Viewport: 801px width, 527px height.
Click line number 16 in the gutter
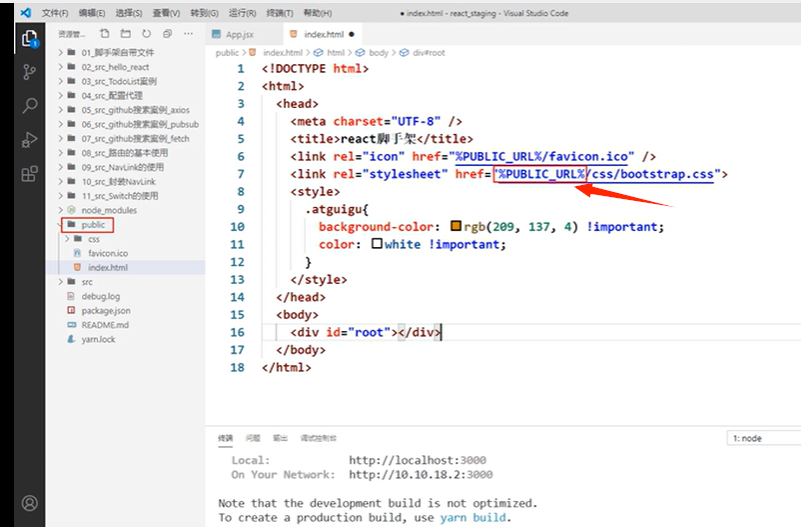[x=237, y=332]
